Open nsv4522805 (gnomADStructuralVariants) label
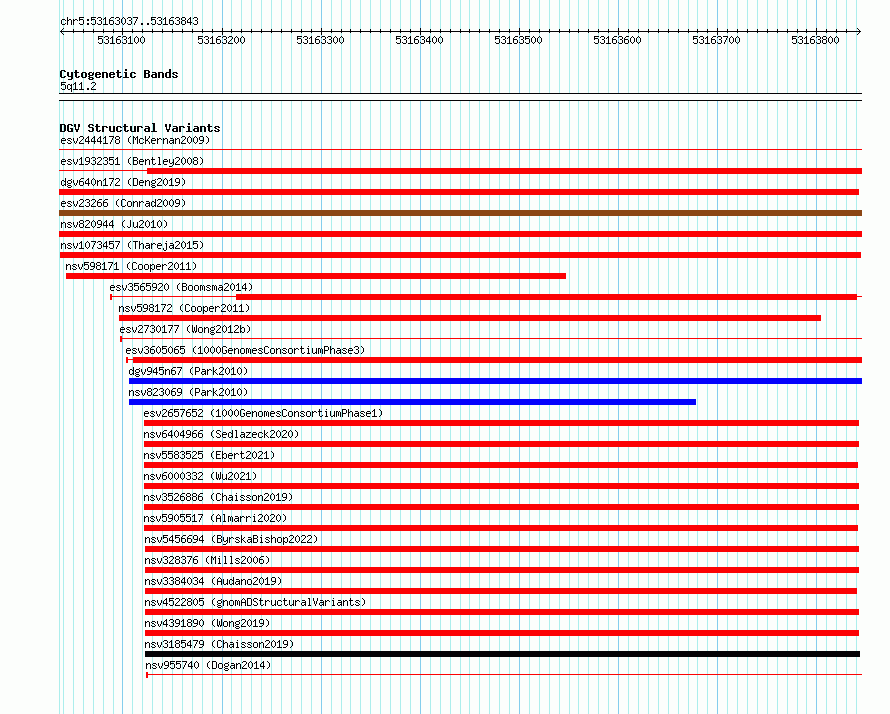890x714 pixels. click(x=255, y=602)
